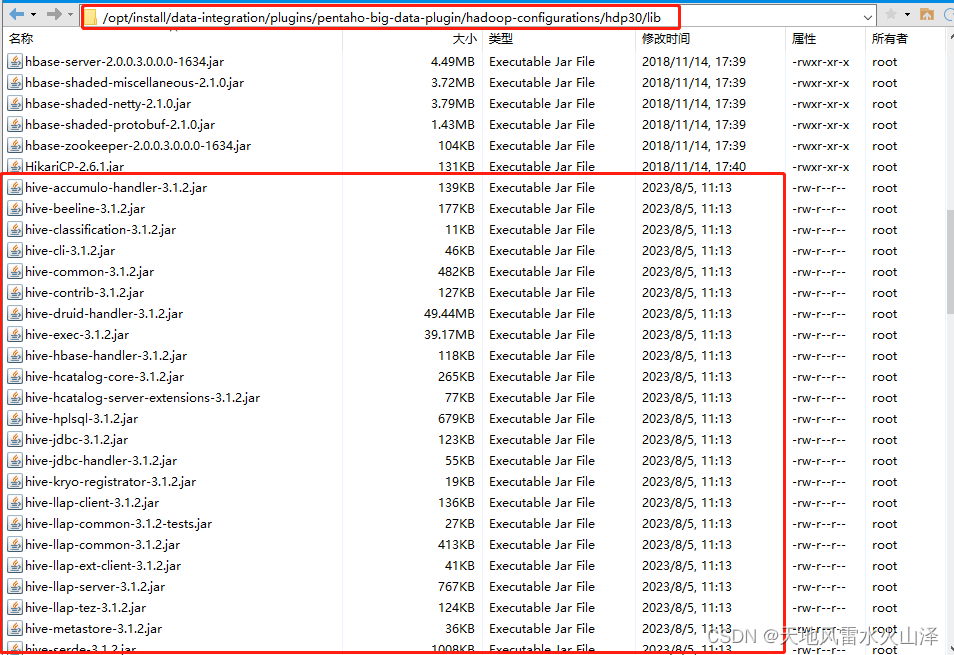954x655 pixels.
Task: Open the parent directory via the folder-up icon
Action: tap(928, 15)
